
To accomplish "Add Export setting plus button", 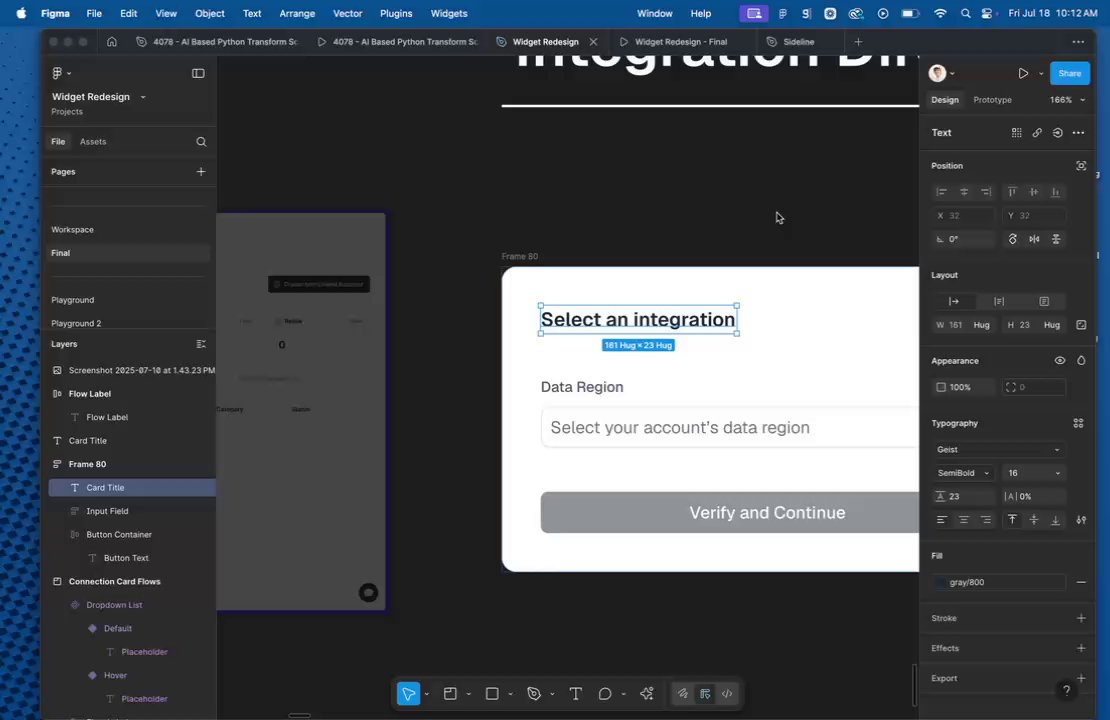I will pyautogui.click(x=1081, y=678).
